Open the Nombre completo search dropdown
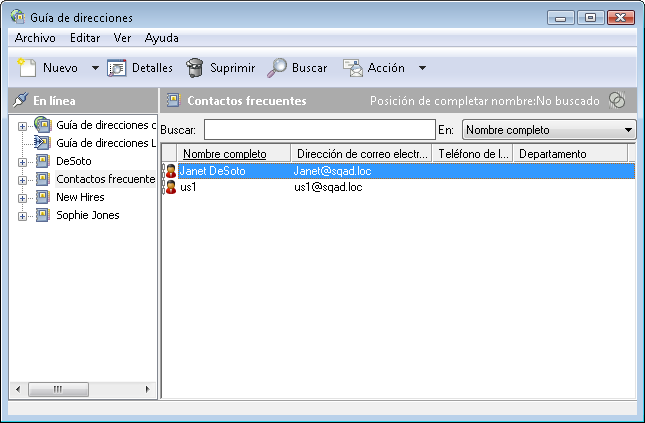This screenshot has width=645, height=423. click(x=549, y=130)
